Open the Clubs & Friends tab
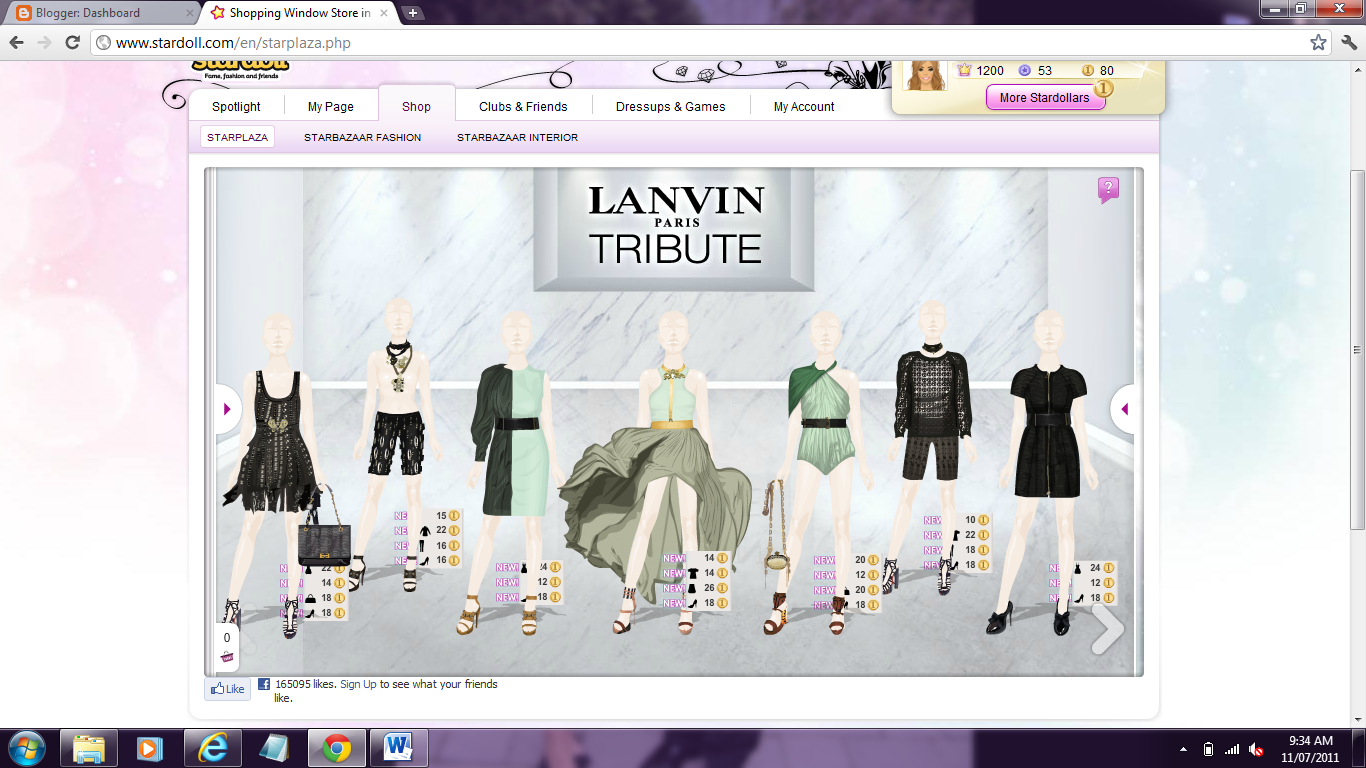 point(523,107)
